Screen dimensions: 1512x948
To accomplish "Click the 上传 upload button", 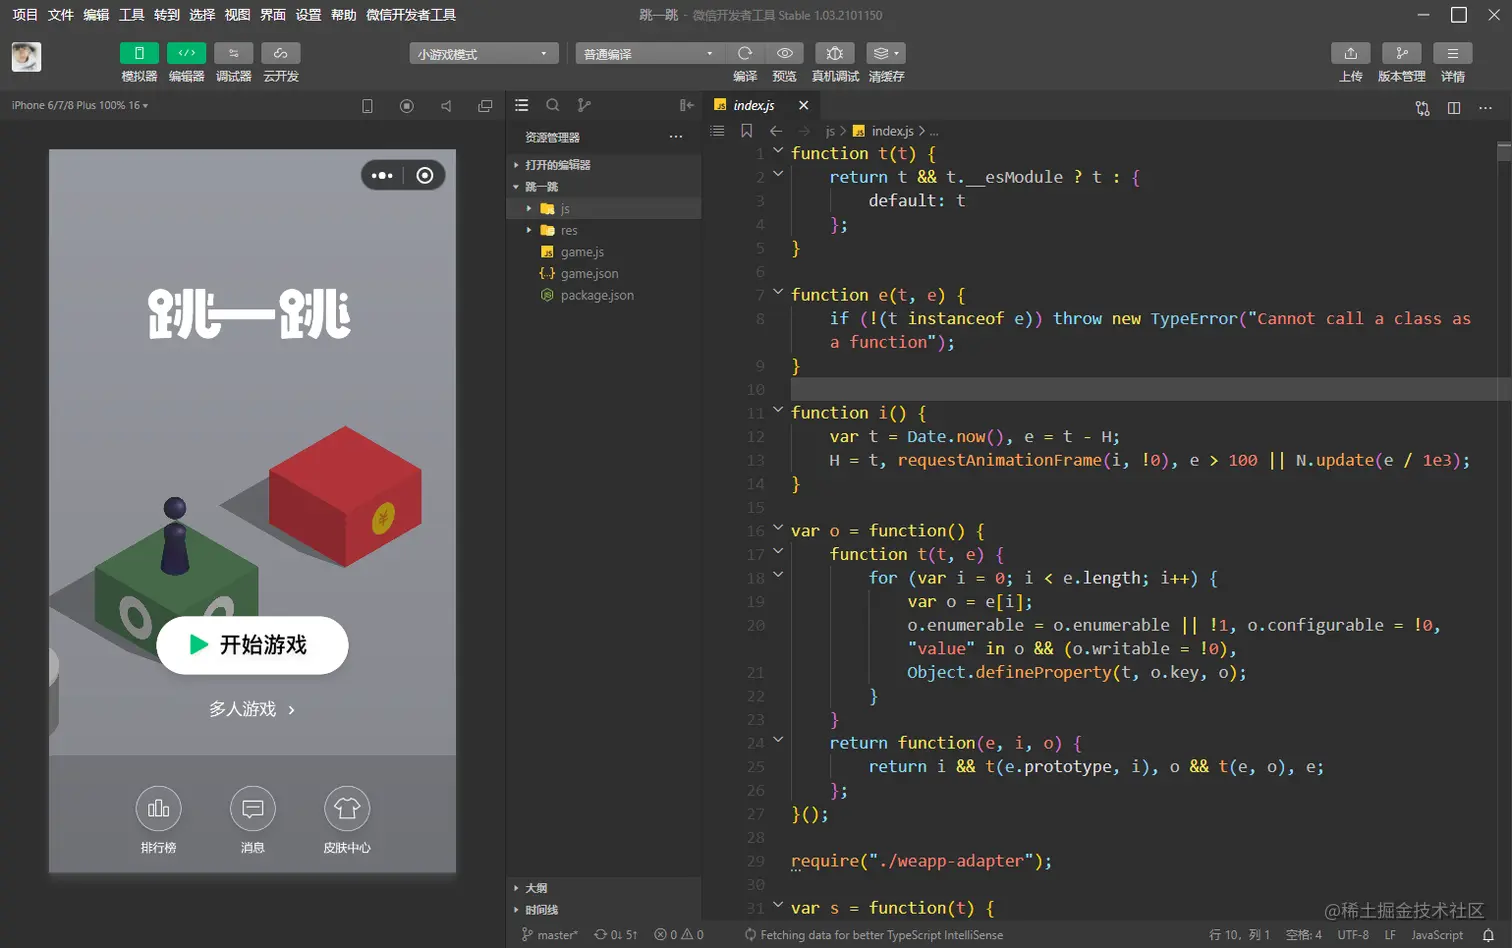I will tap(1350, 53).
